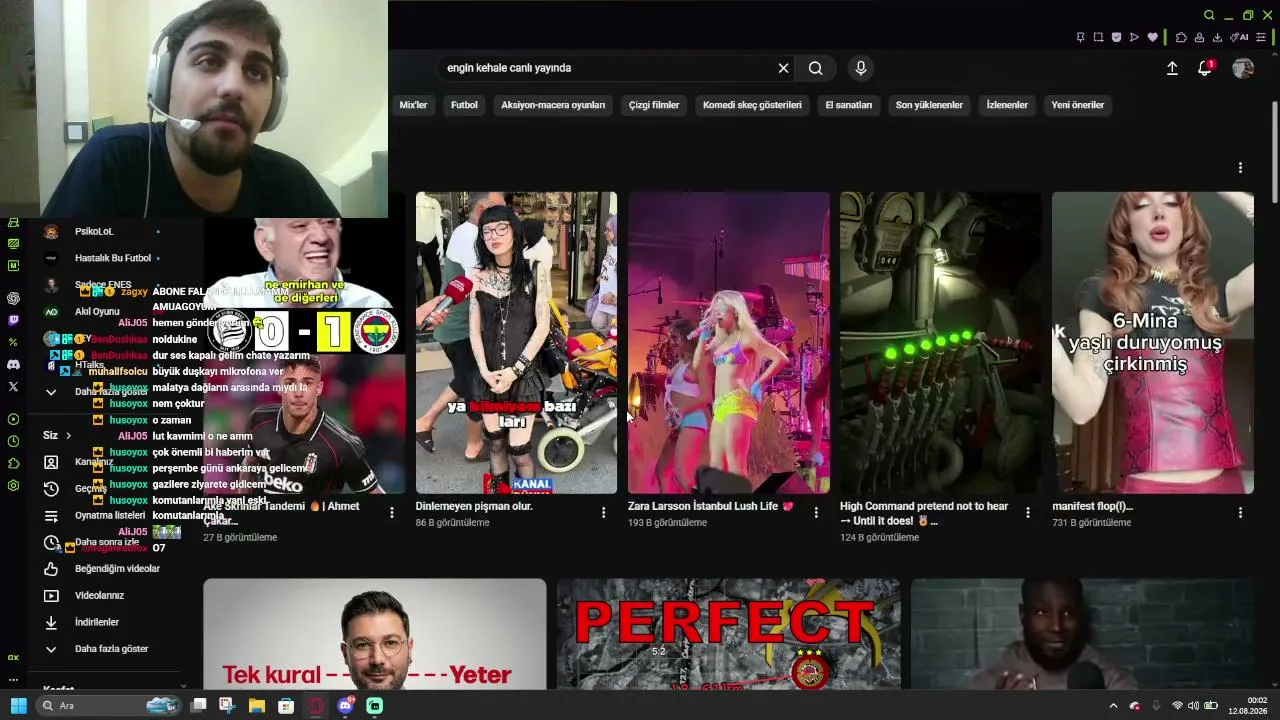Open Beğendiğim videolar in the sidebar

105,569
